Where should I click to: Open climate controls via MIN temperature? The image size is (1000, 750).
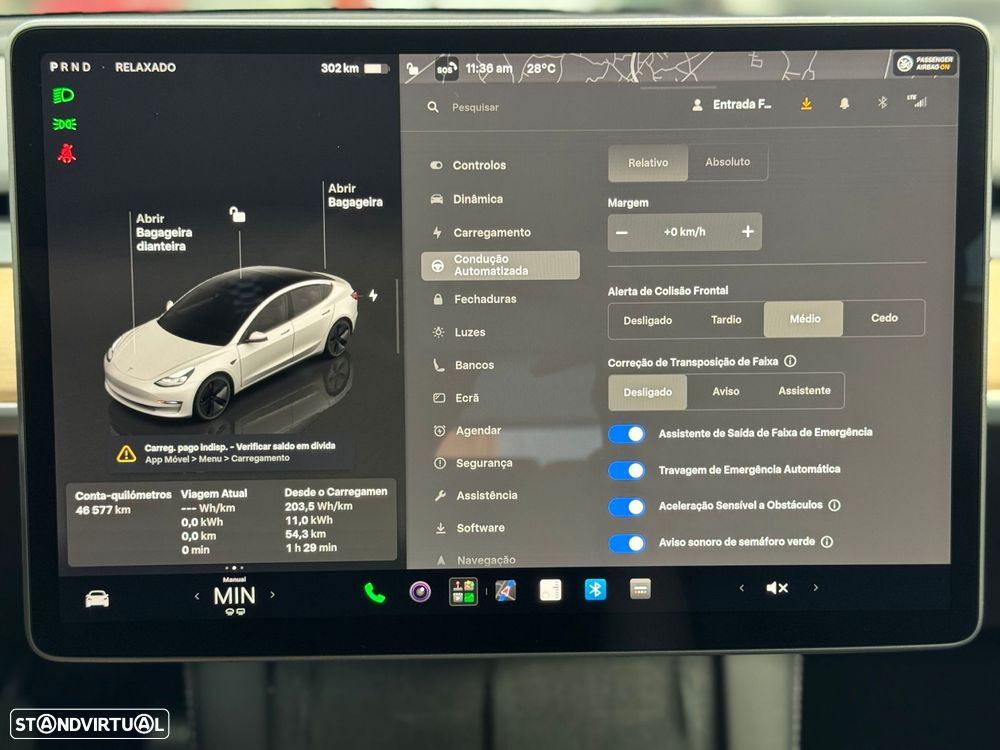point(234,596)
